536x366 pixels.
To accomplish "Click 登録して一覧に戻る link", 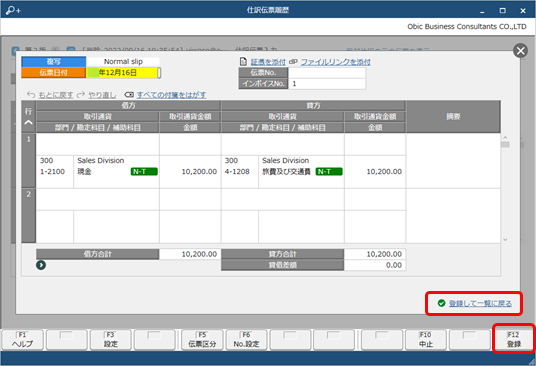I will click(x=480, y=303).
